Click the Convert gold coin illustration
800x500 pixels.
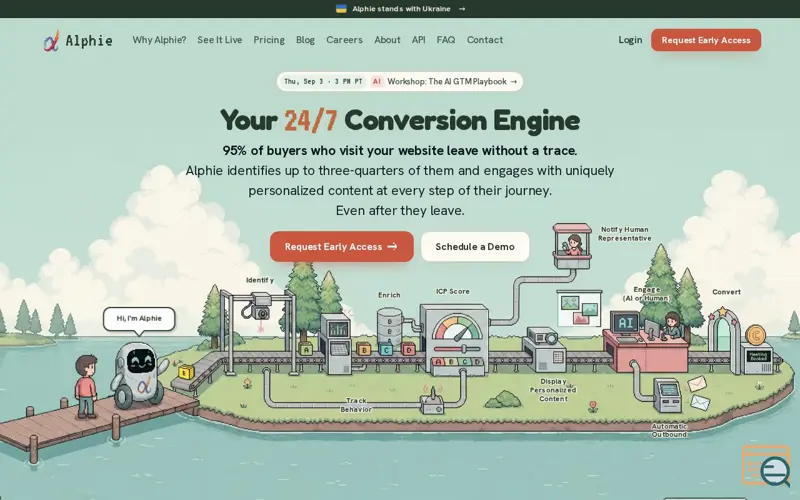(x=755, y=335)
